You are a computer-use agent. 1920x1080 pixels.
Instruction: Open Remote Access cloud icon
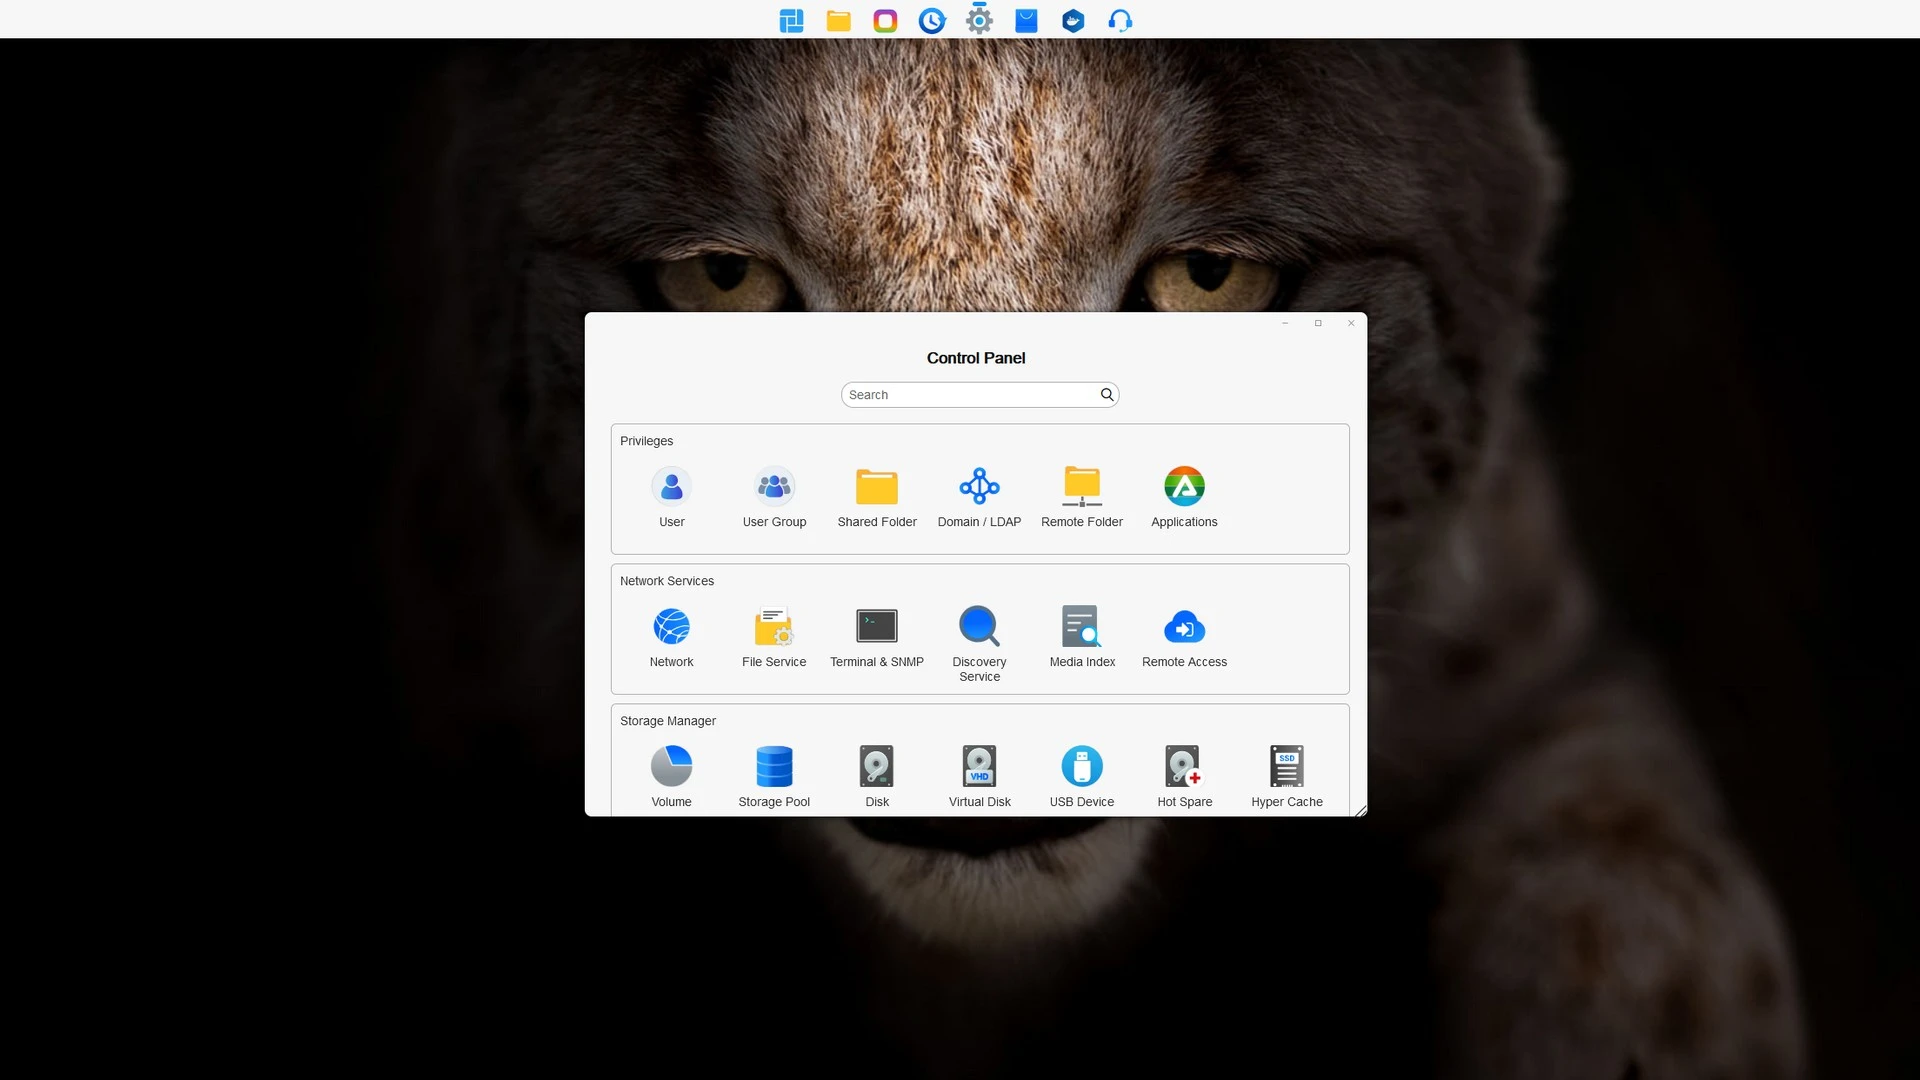point(1184,627)
